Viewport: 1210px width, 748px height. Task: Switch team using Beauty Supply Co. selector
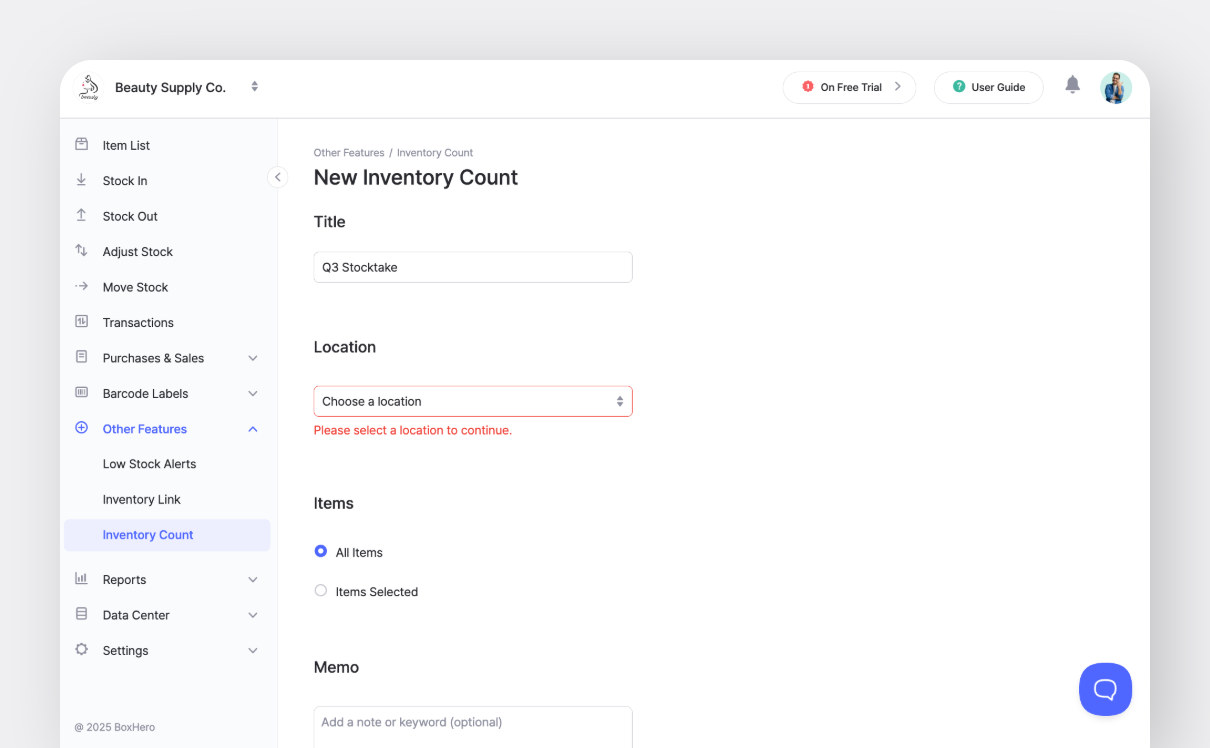(x=255, y=87)
